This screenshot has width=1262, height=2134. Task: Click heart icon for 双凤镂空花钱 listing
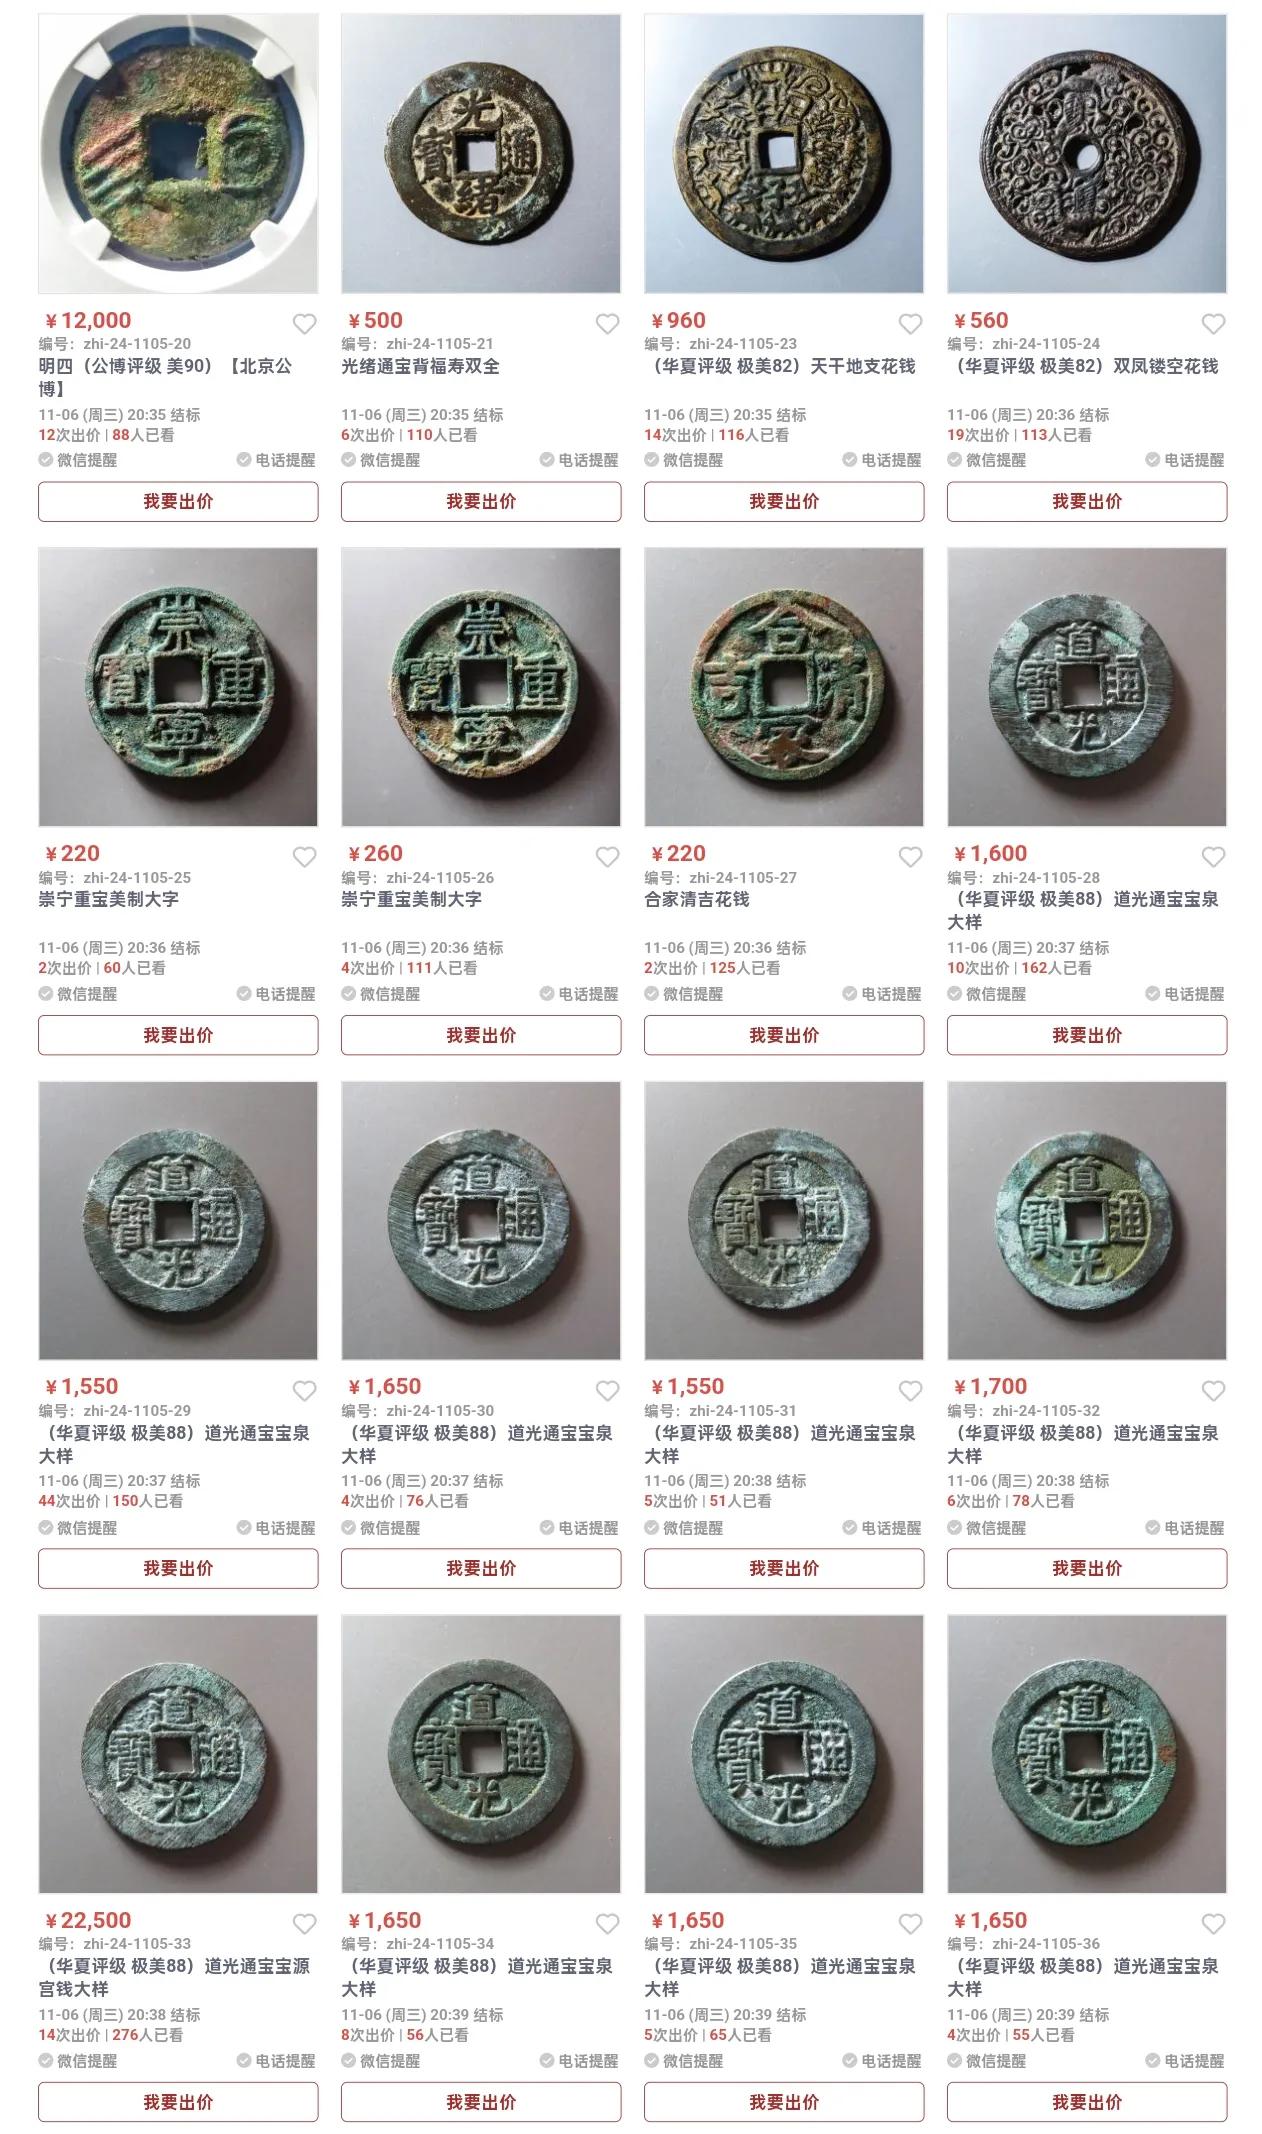coord(1213,324)
